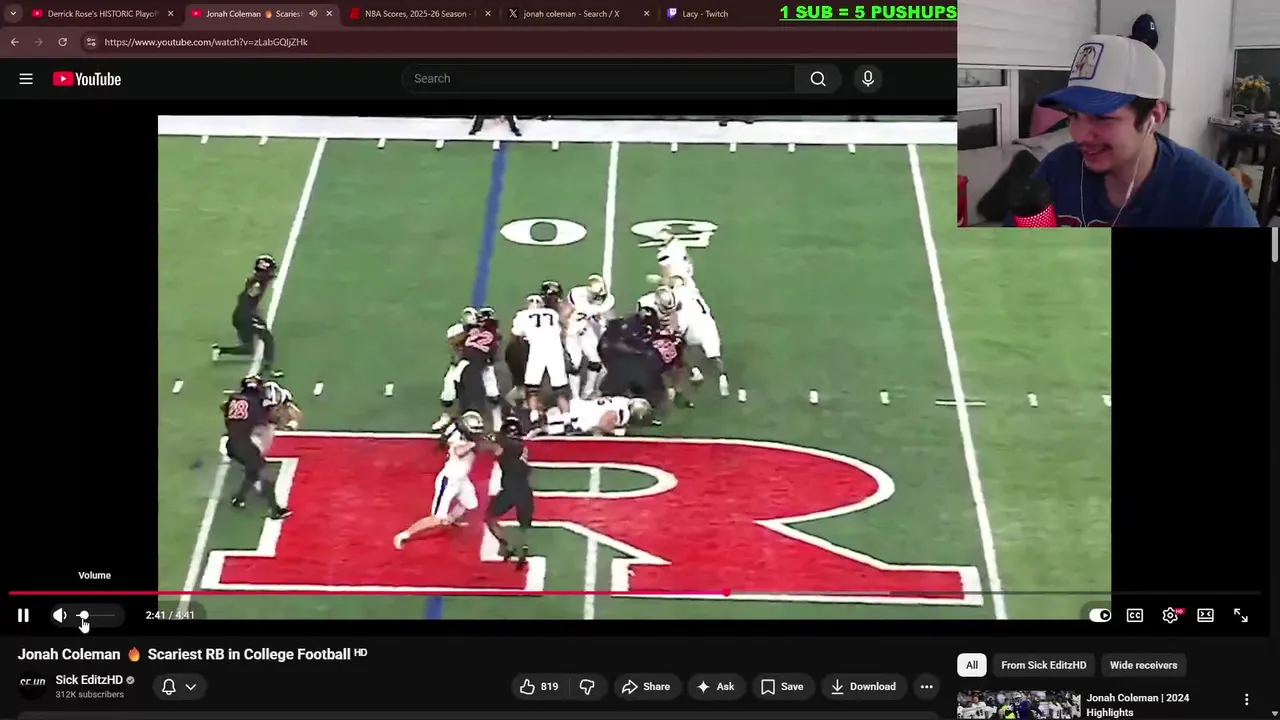
Task: Select From Sick EditzHD chip
Action: pyautogui.click(x=1043, y=665)
